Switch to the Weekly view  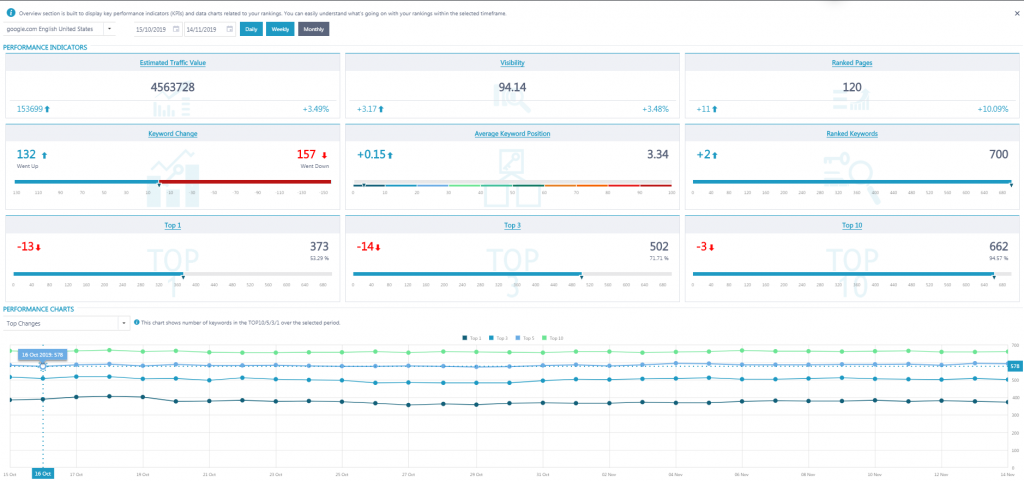pos(280,29)
